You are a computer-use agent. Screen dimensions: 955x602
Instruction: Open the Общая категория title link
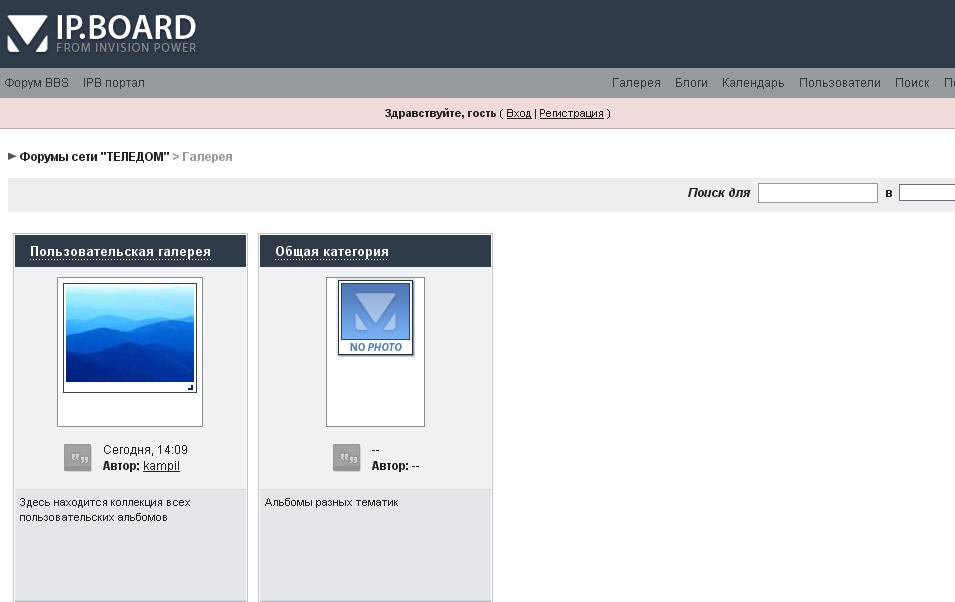332,252
